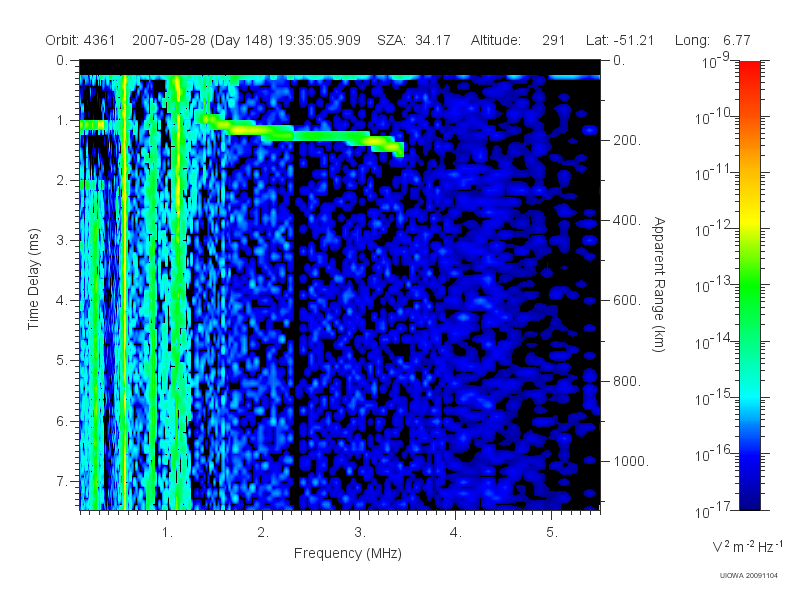Select the date 2007-05-28 (Day 148) text
Viewport: 800px width, 600px height.
(203, 40)
